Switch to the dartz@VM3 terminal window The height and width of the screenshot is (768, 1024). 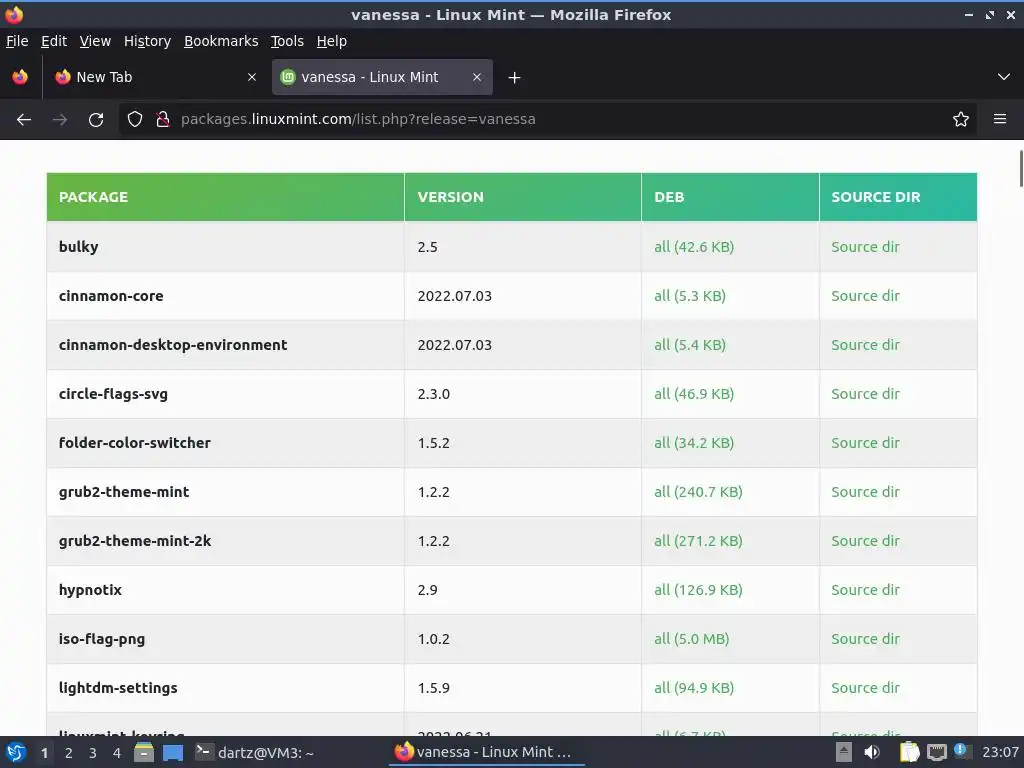(x=255, y=753)
